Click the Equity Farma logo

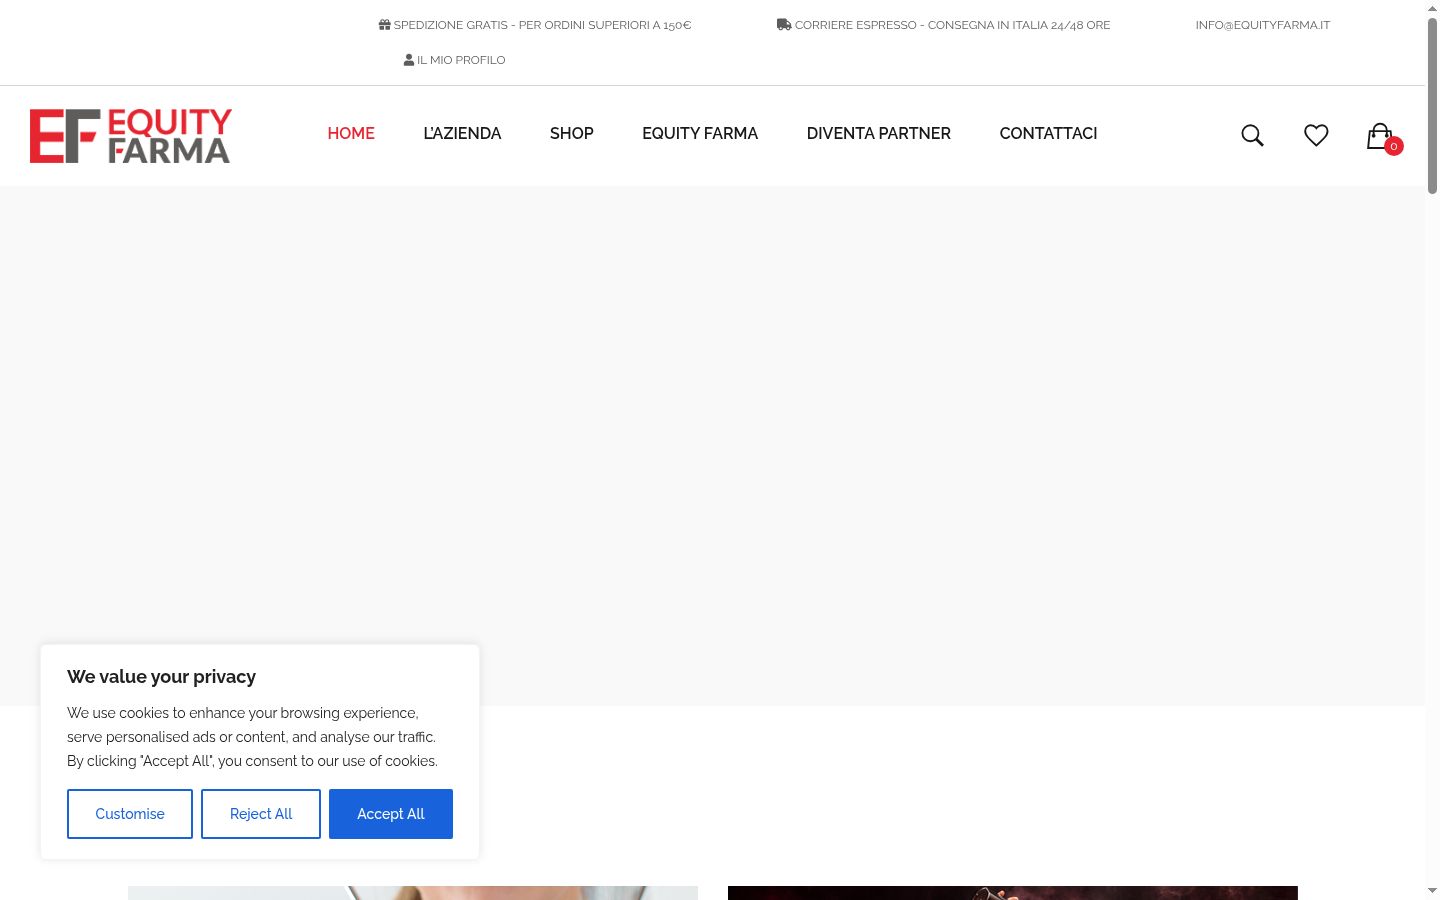[131, 135]
